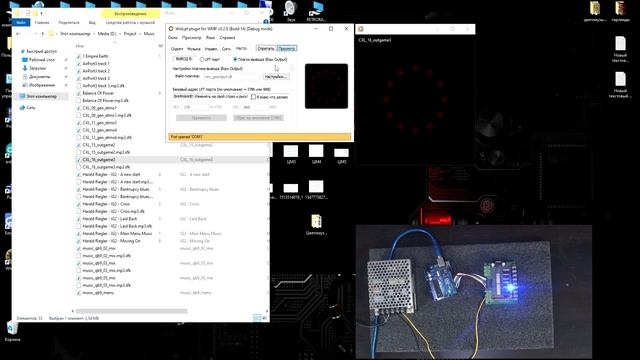
Task: Select the Плагин вывода (Raw Output) radio button
Action: coord(235,60)
